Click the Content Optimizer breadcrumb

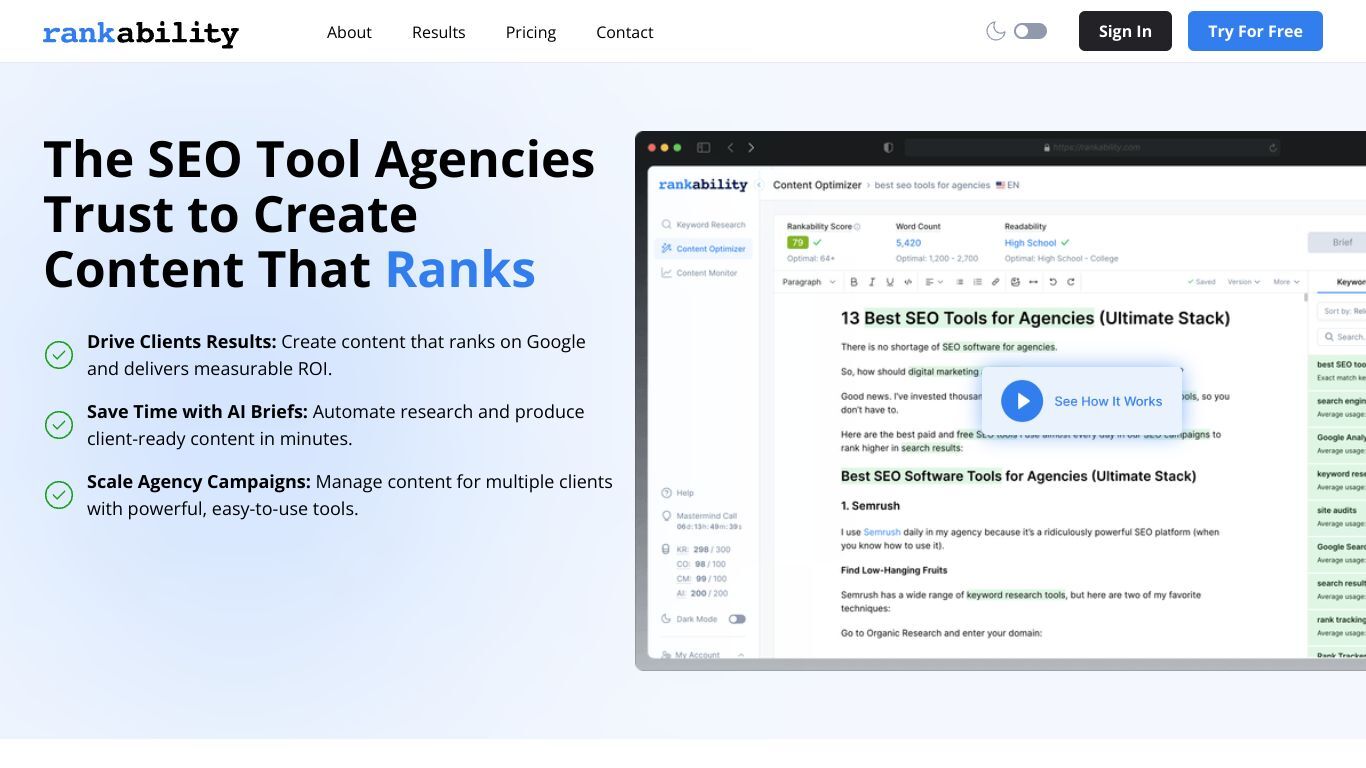(817, 185)
